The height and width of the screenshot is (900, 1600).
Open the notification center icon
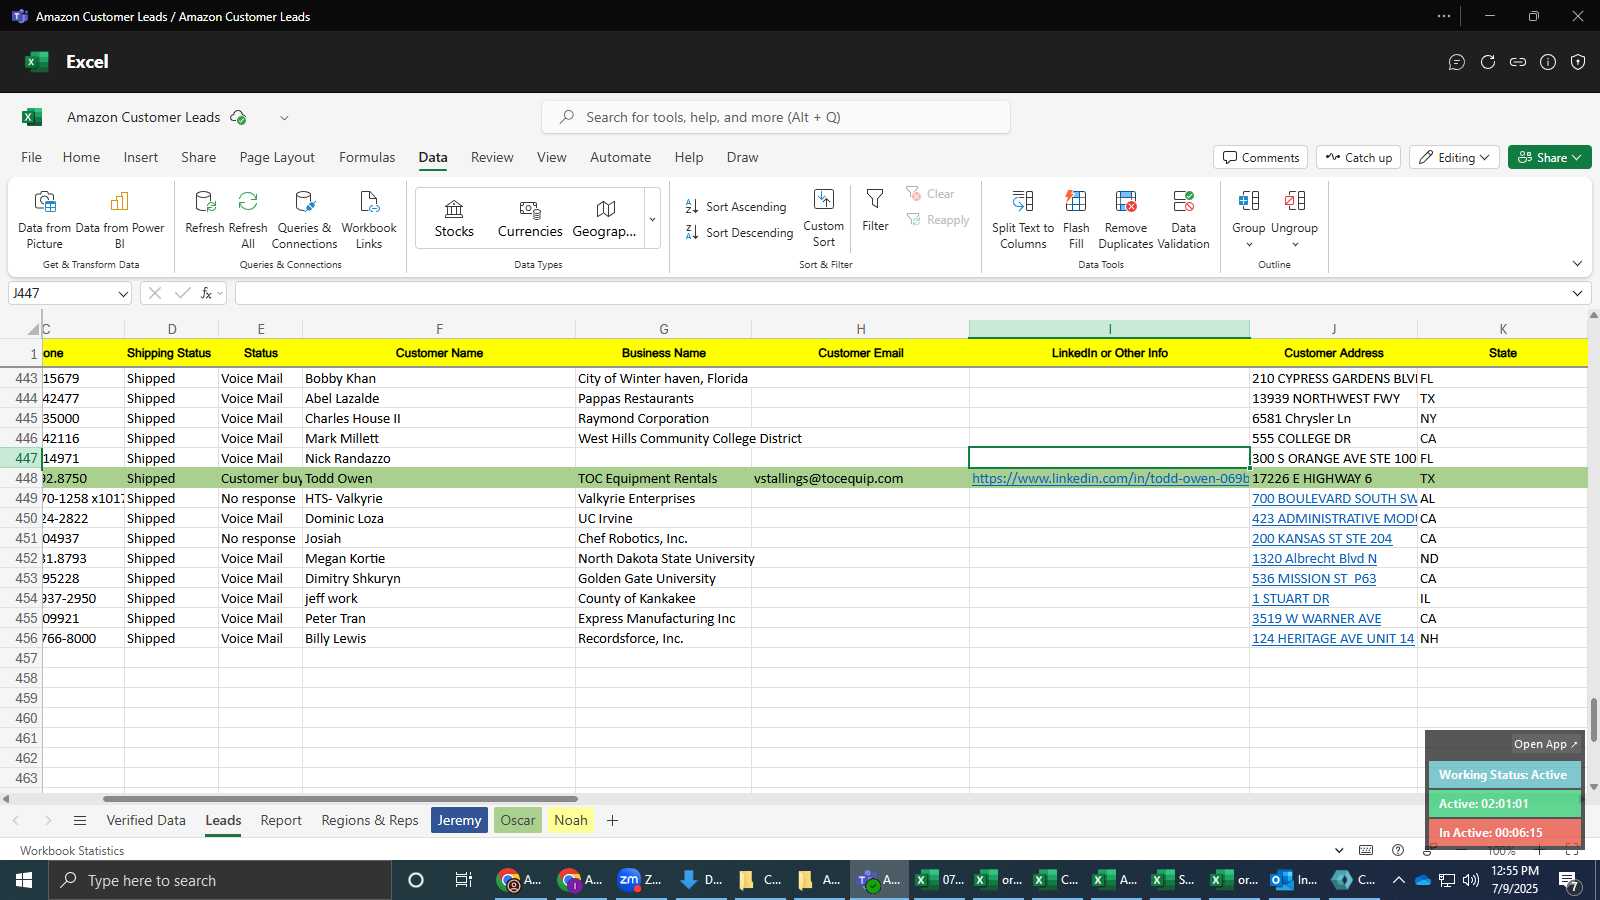pos(1570,880)
